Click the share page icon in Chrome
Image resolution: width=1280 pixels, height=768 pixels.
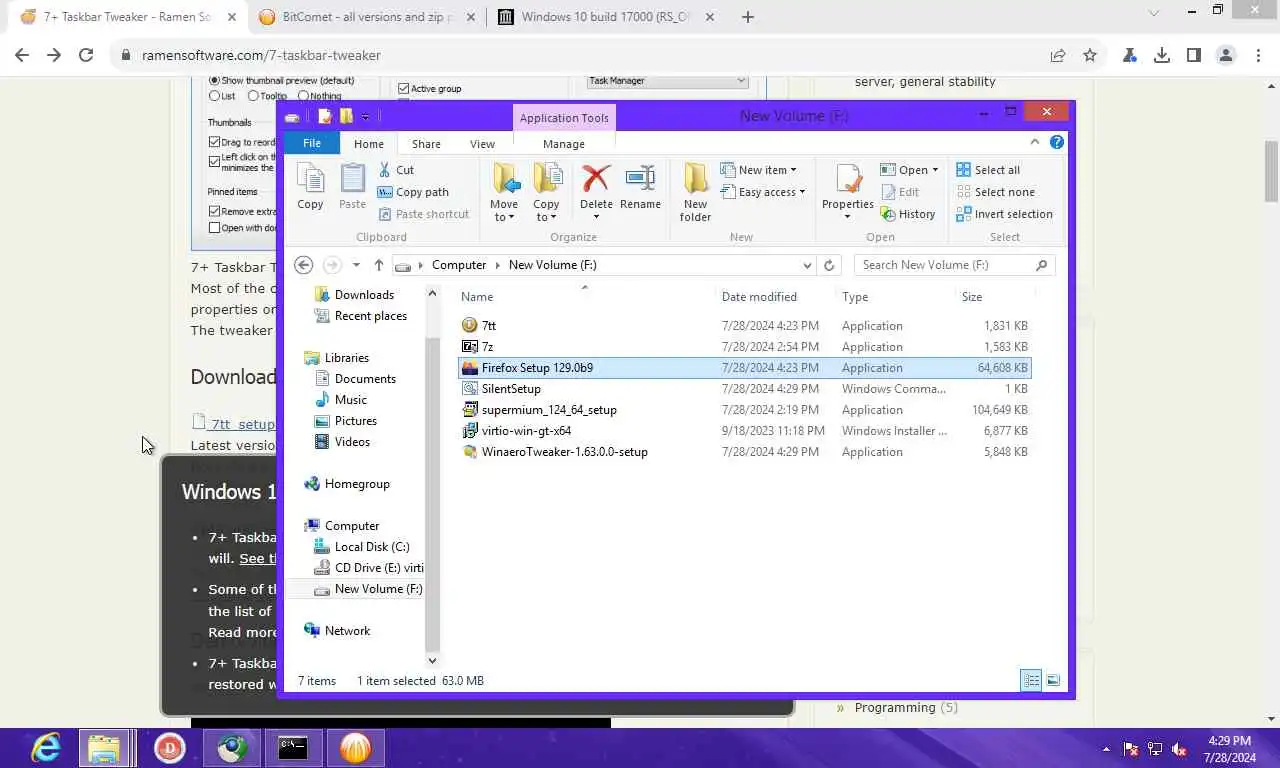1058,55
